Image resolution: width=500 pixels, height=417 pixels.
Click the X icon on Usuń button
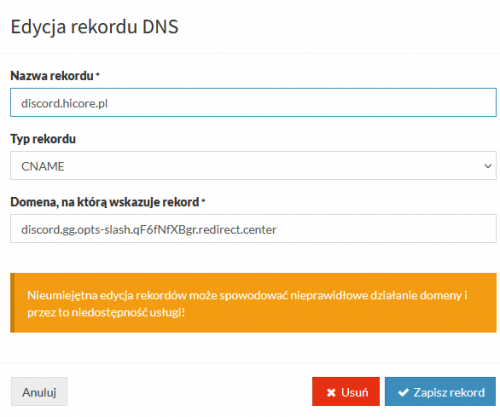[331, 393]
